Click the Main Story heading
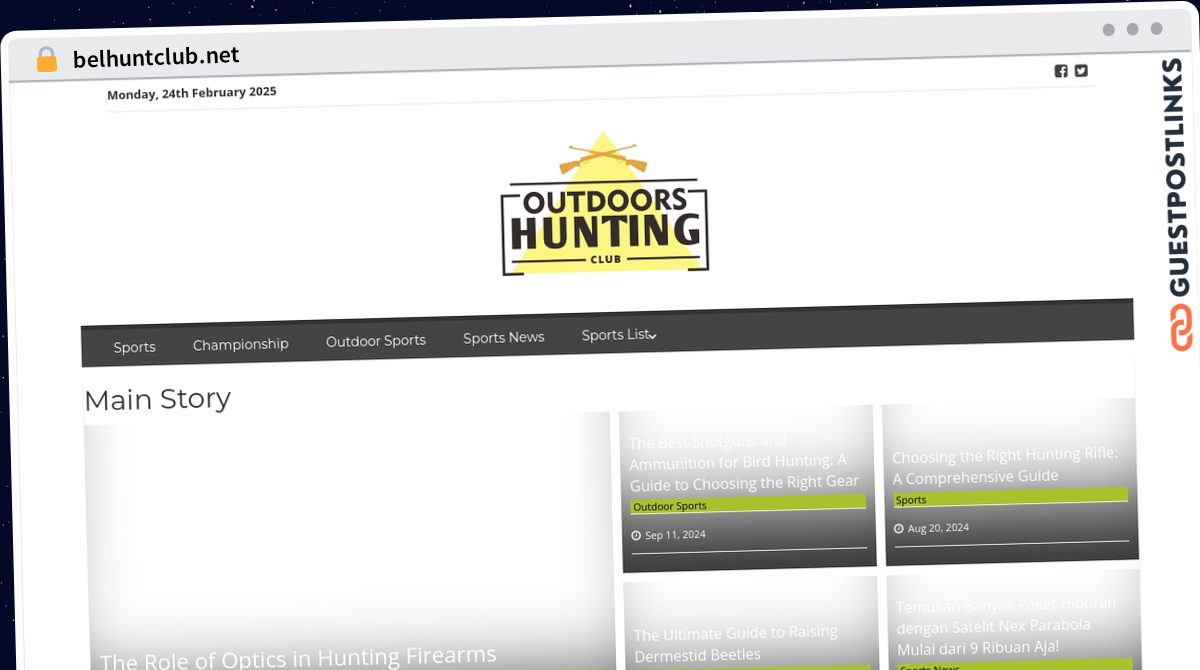This screenshot has width=1200, height=670. click(157, 399)
